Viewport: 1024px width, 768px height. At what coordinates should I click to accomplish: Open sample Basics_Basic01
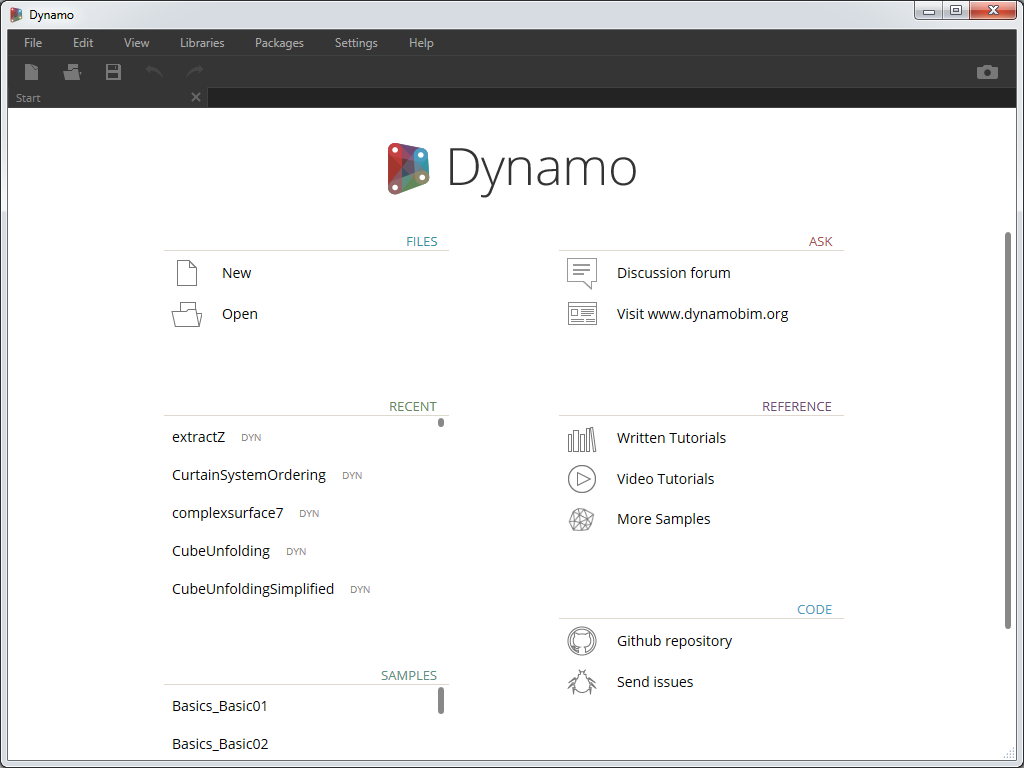[219, 706]
